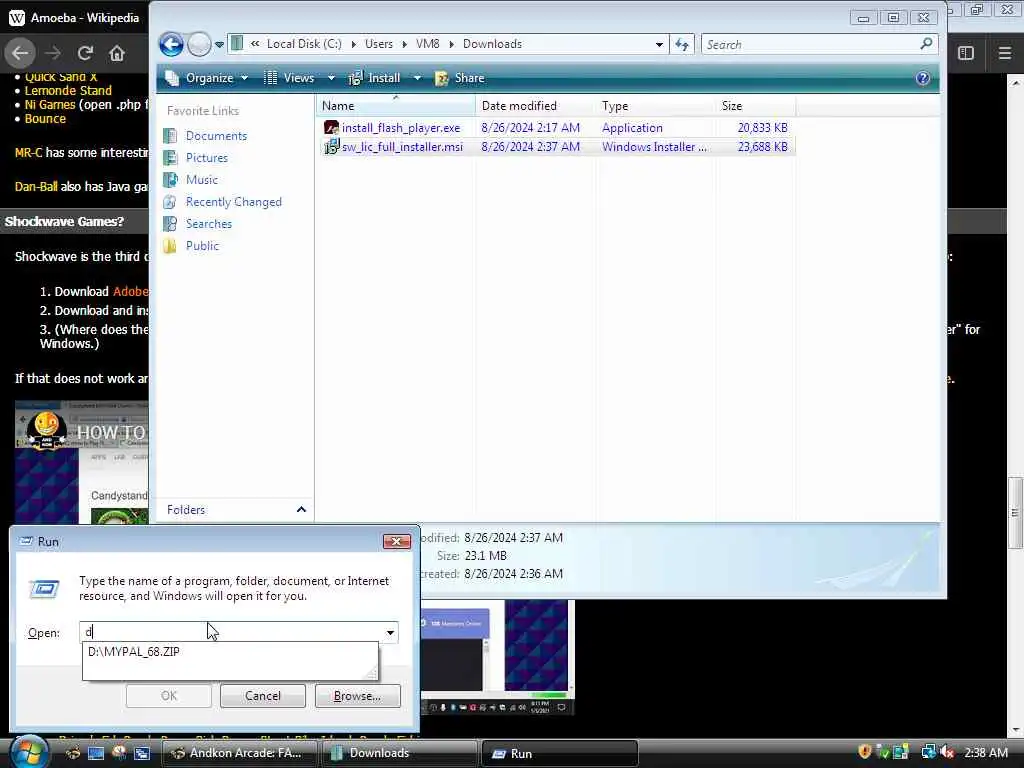Click the Views toolbar button
The image size is (1024, 768).
[289, 78]
